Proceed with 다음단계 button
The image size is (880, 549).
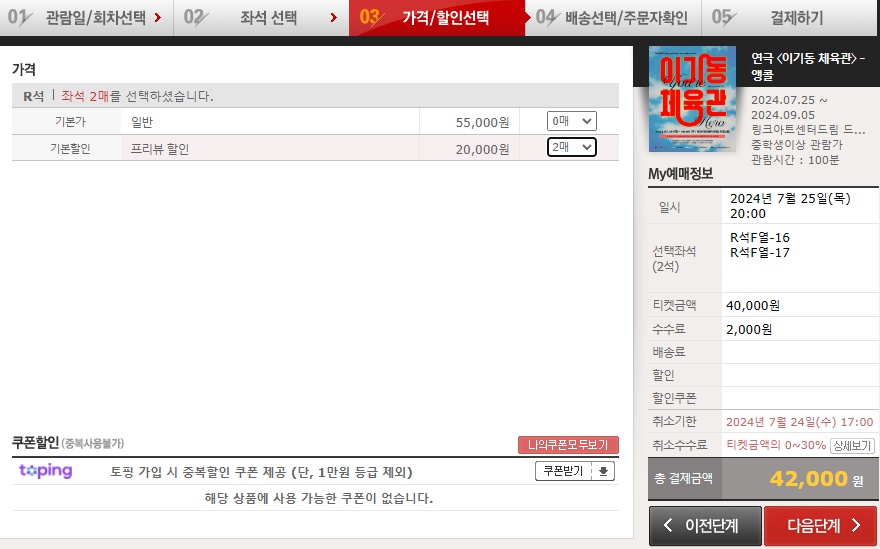pos(821,525)
